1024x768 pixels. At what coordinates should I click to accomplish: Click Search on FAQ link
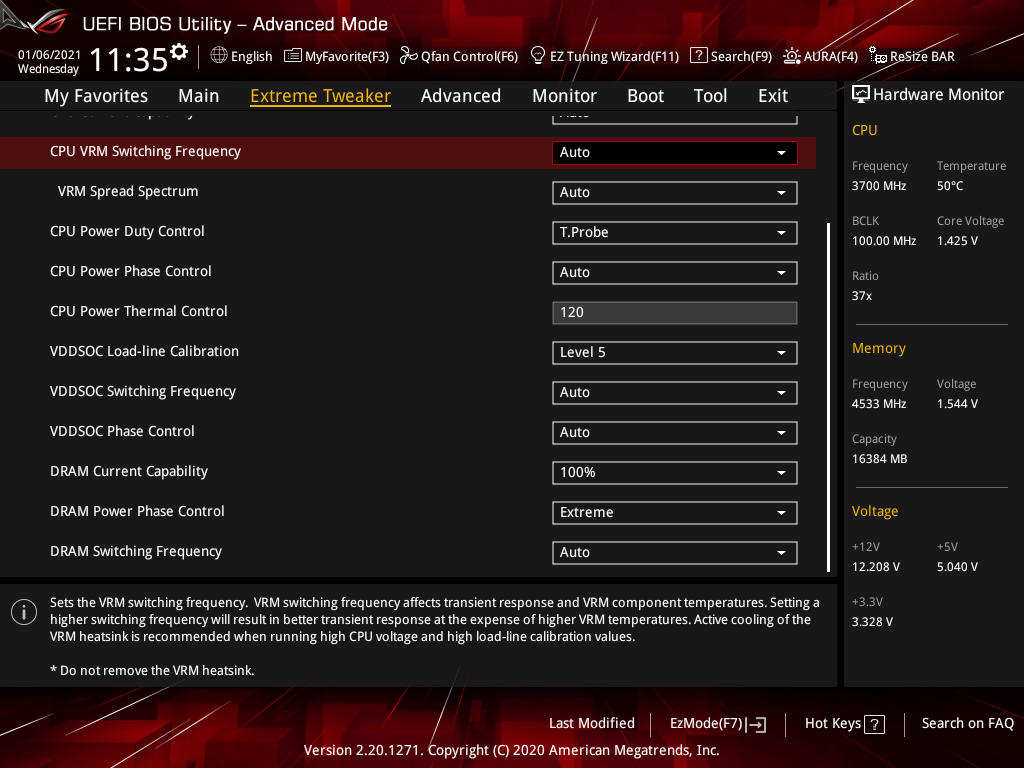point(967,724)
